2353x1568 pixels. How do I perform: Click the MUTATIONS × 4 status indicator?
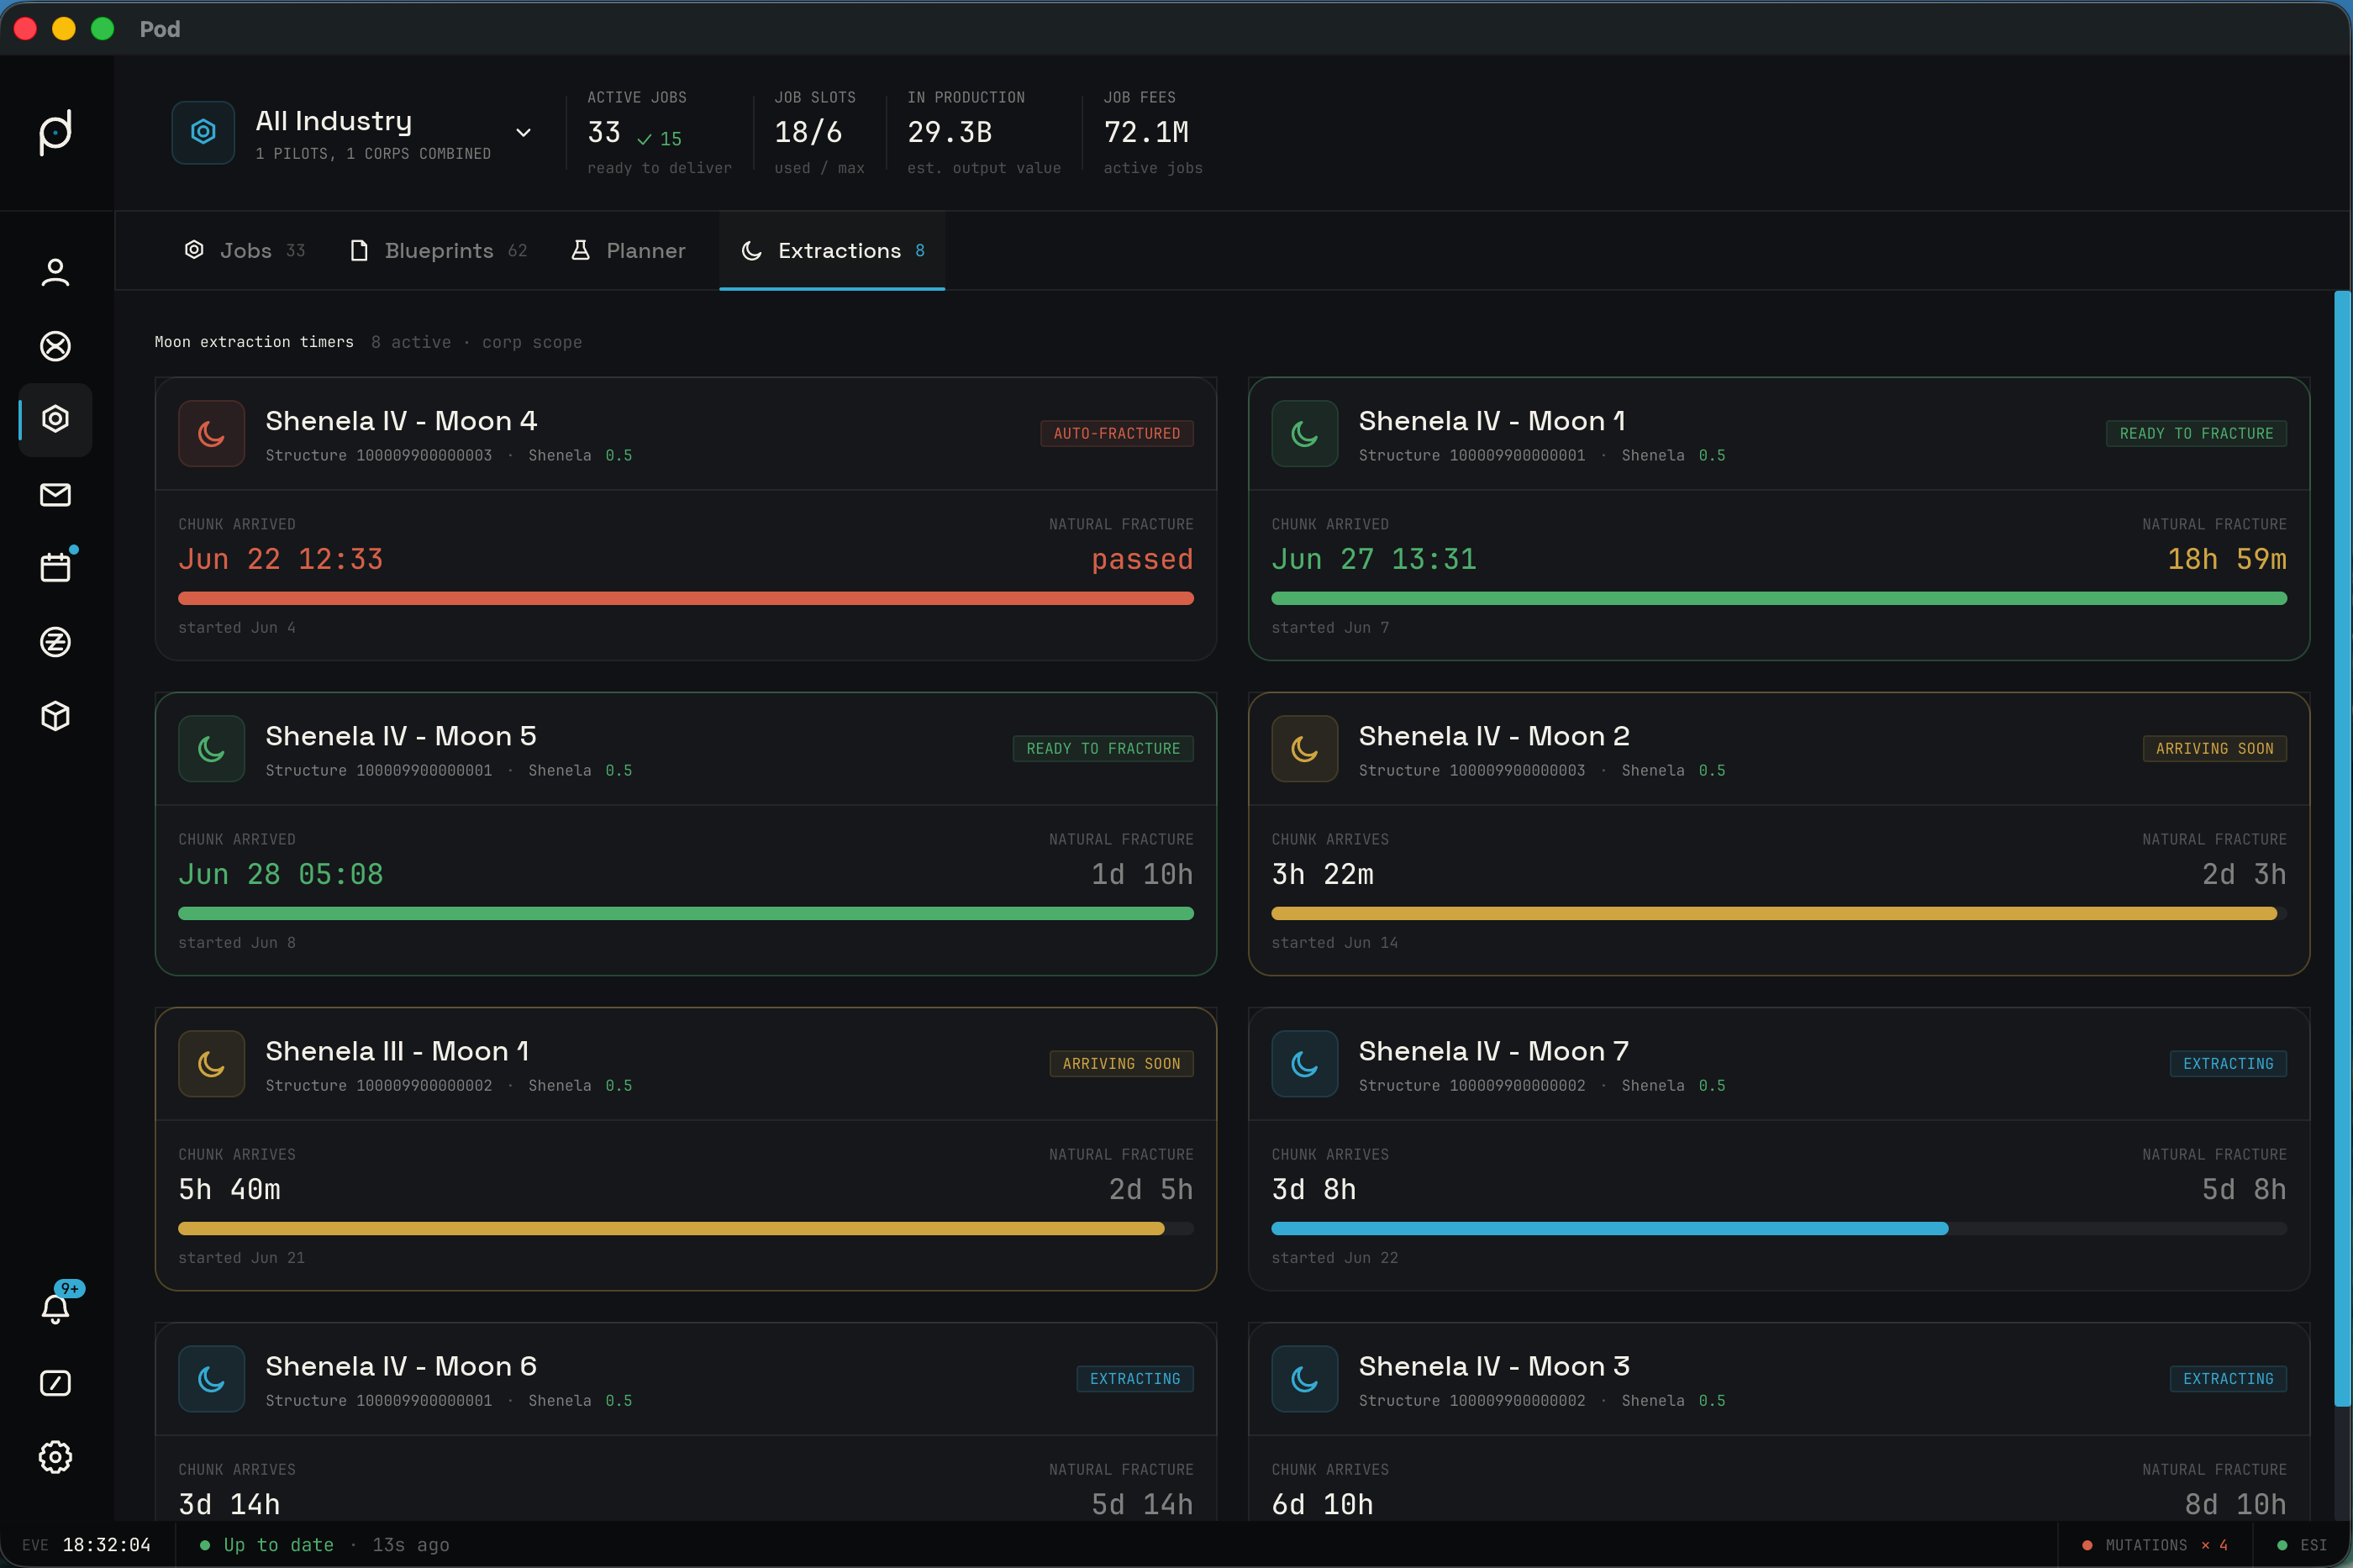point(2155,1545)
